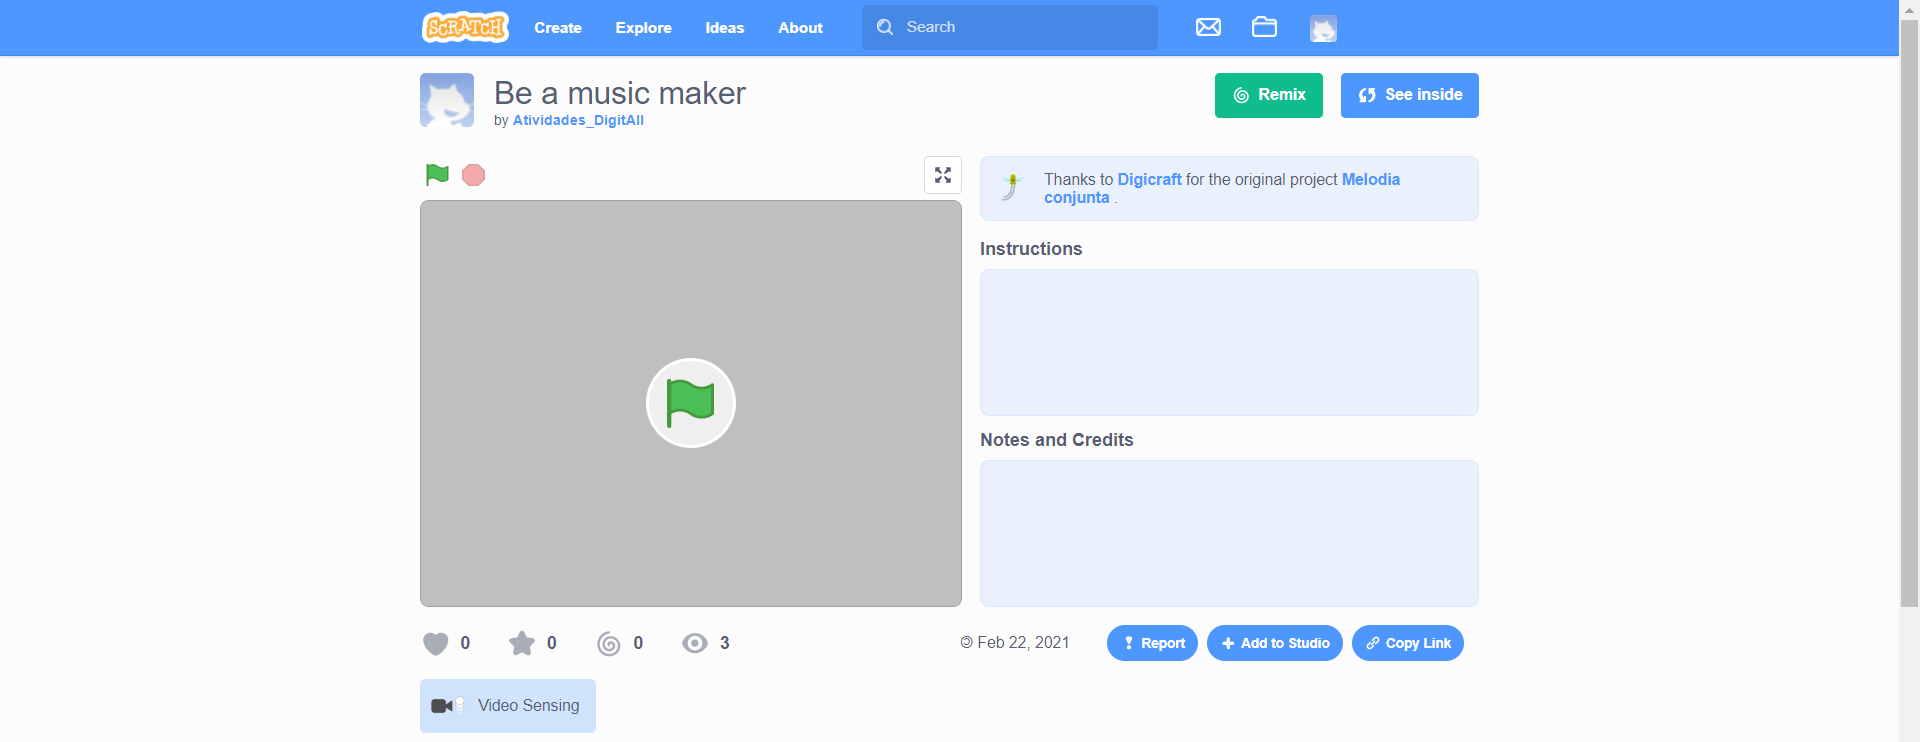Enter full screen stage mode
The height and width of the screenshot is (742, 1920).
[943, 175]
